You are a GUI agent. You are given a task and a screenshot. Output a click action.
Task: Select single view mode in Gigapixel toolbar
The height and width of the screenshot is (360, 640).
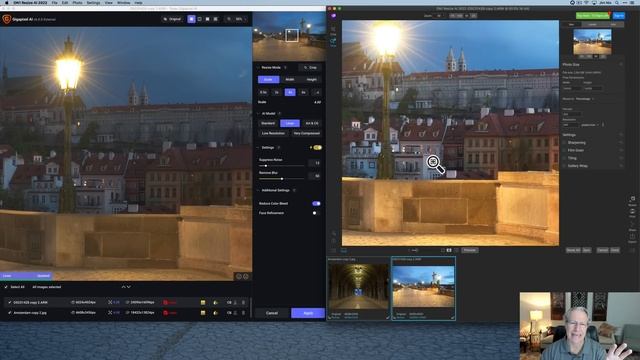(191, 19)
